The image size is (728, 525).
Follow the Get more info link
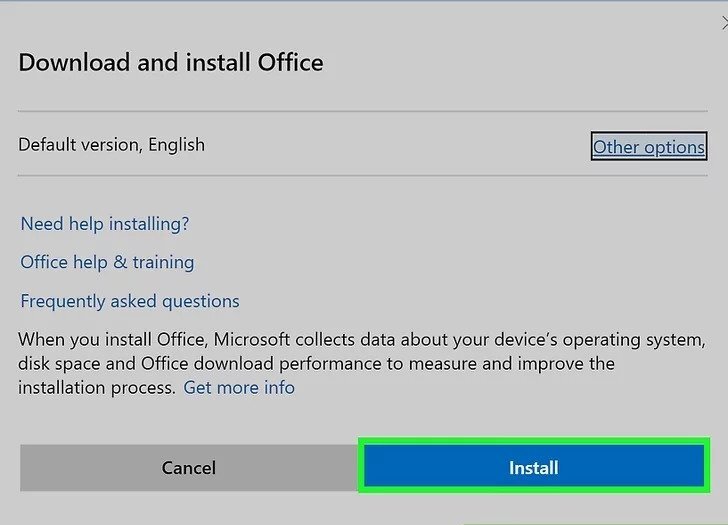pos(239,387)
